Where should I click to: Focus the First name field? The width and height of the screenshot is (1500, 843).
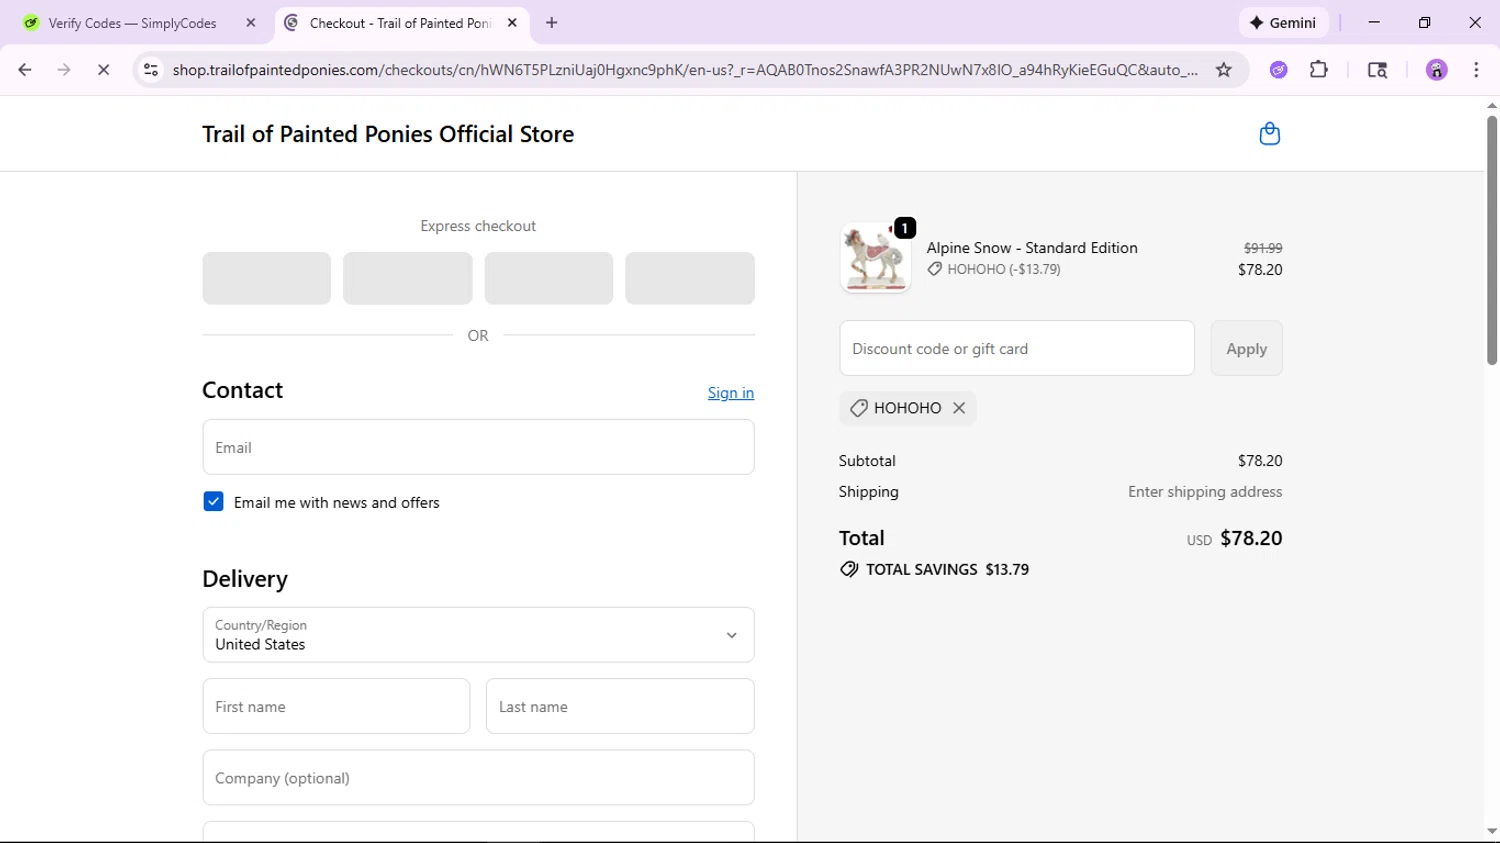click(x=336, y=706)
